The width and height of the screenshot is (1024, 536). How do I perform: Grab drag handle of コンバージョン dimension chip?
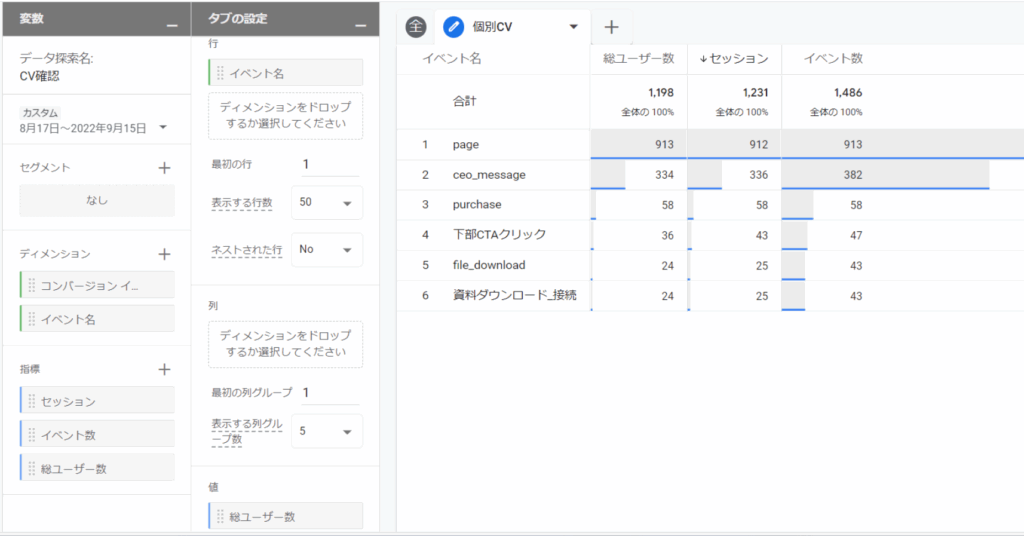point(31,285)
